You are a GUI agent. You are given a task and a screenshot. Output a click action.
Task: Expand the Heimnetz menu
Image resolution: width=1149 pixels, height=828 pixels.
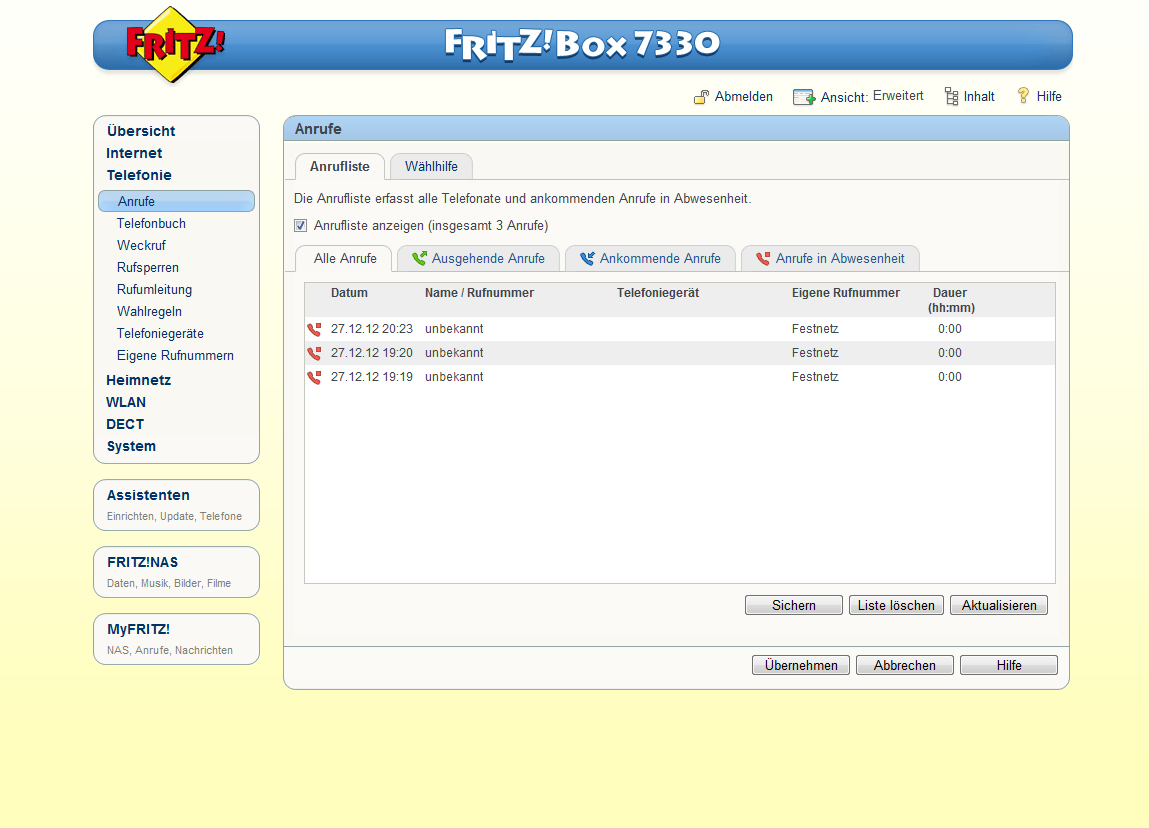point(138,380)
